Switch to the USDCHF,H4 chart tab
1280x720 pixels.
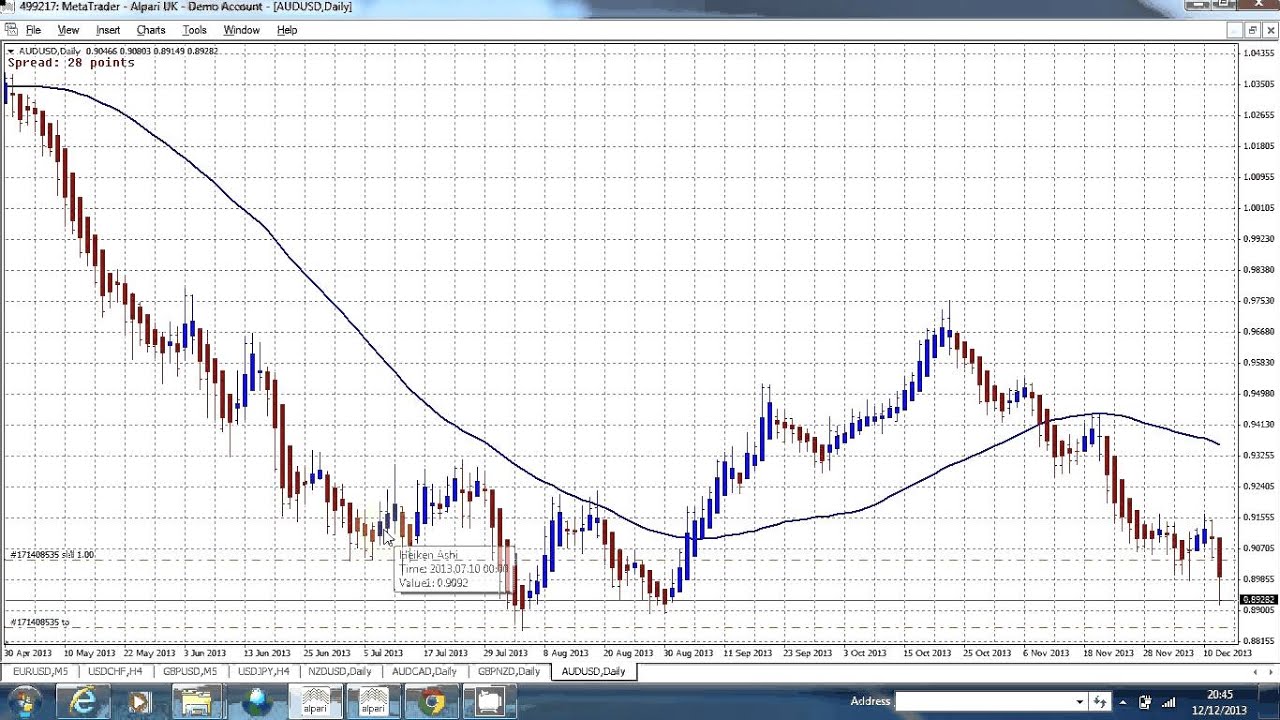[x=115, y=671]
